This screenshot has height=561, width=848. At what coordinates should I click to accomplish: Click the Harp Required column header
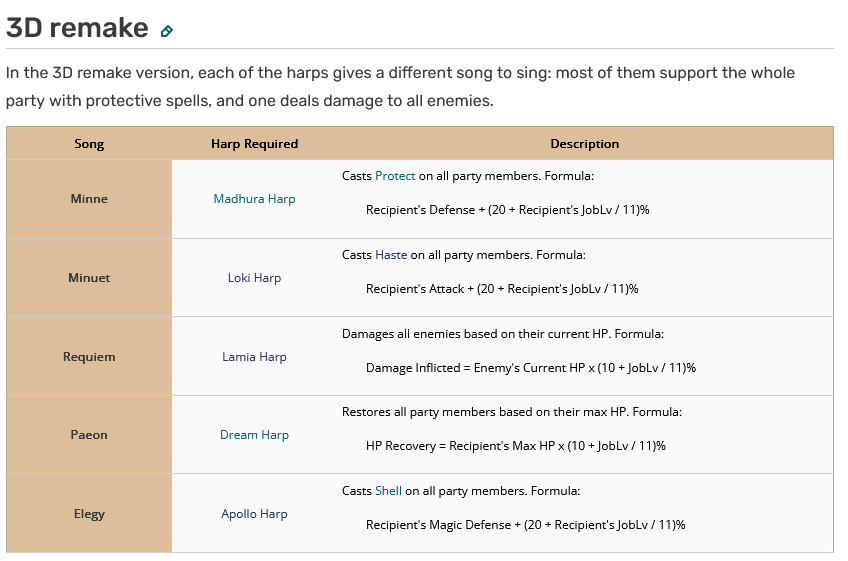[x=254, y=144]
